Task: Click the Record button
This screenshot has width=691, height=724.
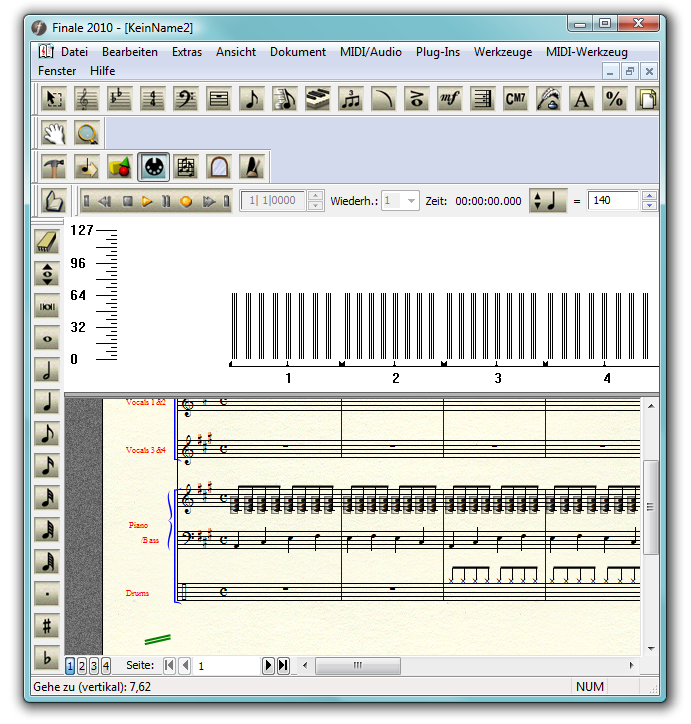Action: click(186, 201)
